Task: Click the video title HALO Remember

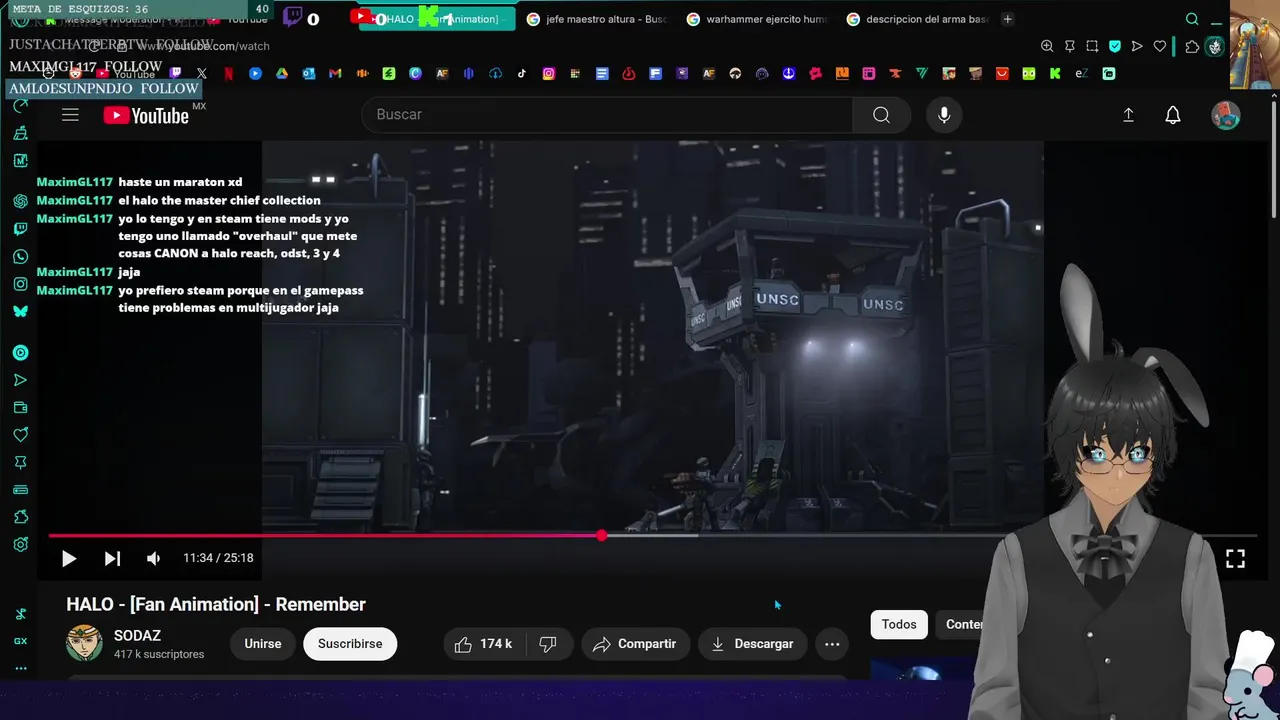Action: (216, 604)
